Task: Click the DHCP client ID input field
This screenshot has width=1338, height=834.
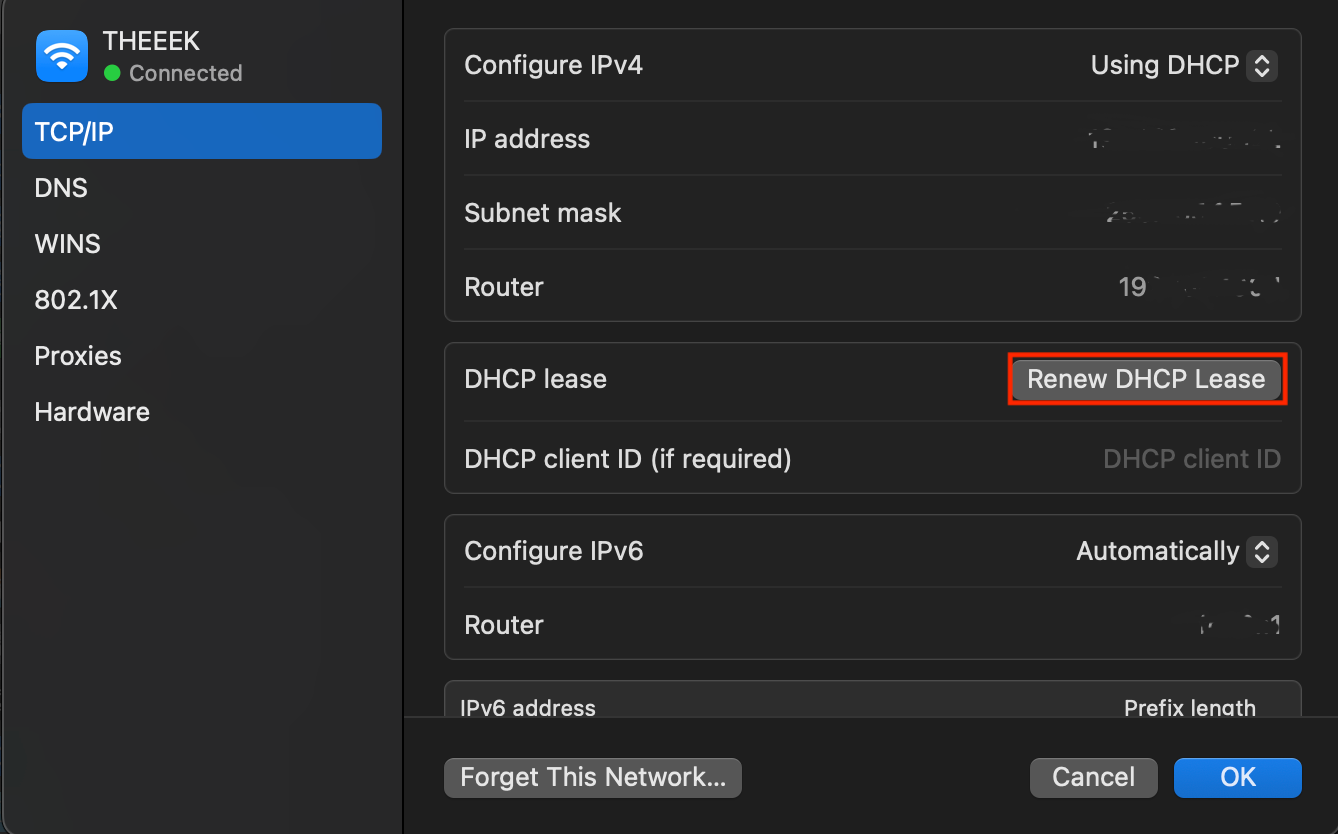Action: (x=1192, y=459)
